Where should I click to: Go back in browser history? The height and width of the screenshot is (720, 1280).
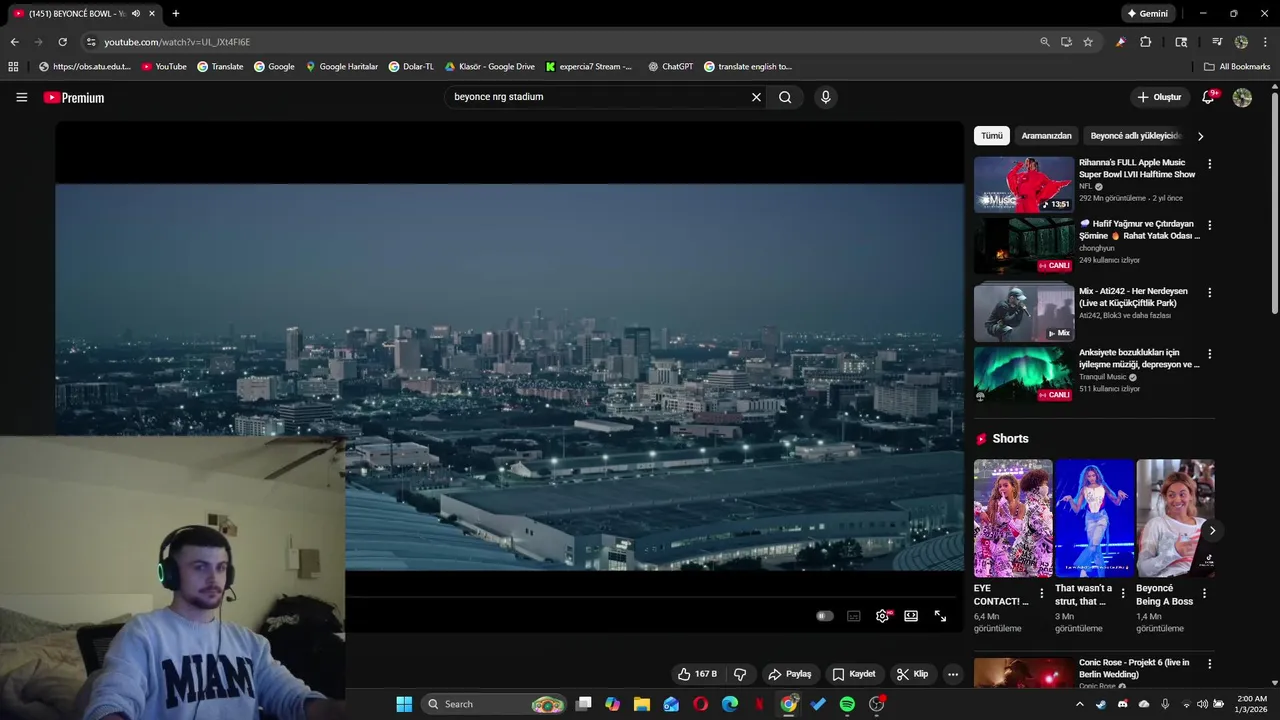[14, 42]
